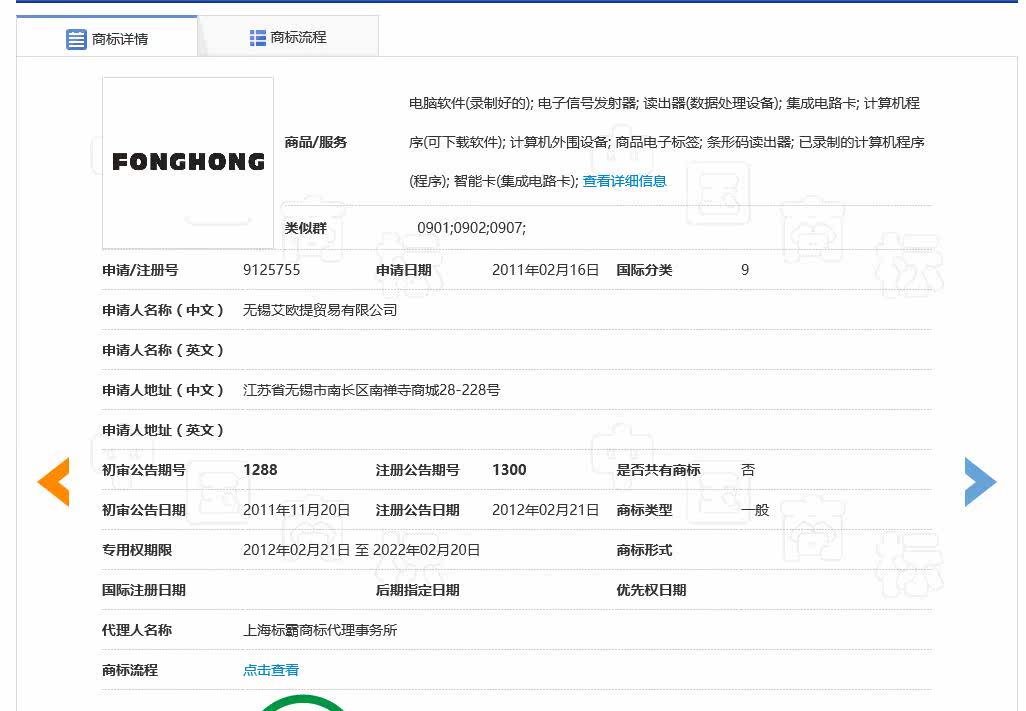The height and width of the screenshot is (711, 1026).
Task: Click the orange previous-record arrow
Action: (x=54, y=482)
